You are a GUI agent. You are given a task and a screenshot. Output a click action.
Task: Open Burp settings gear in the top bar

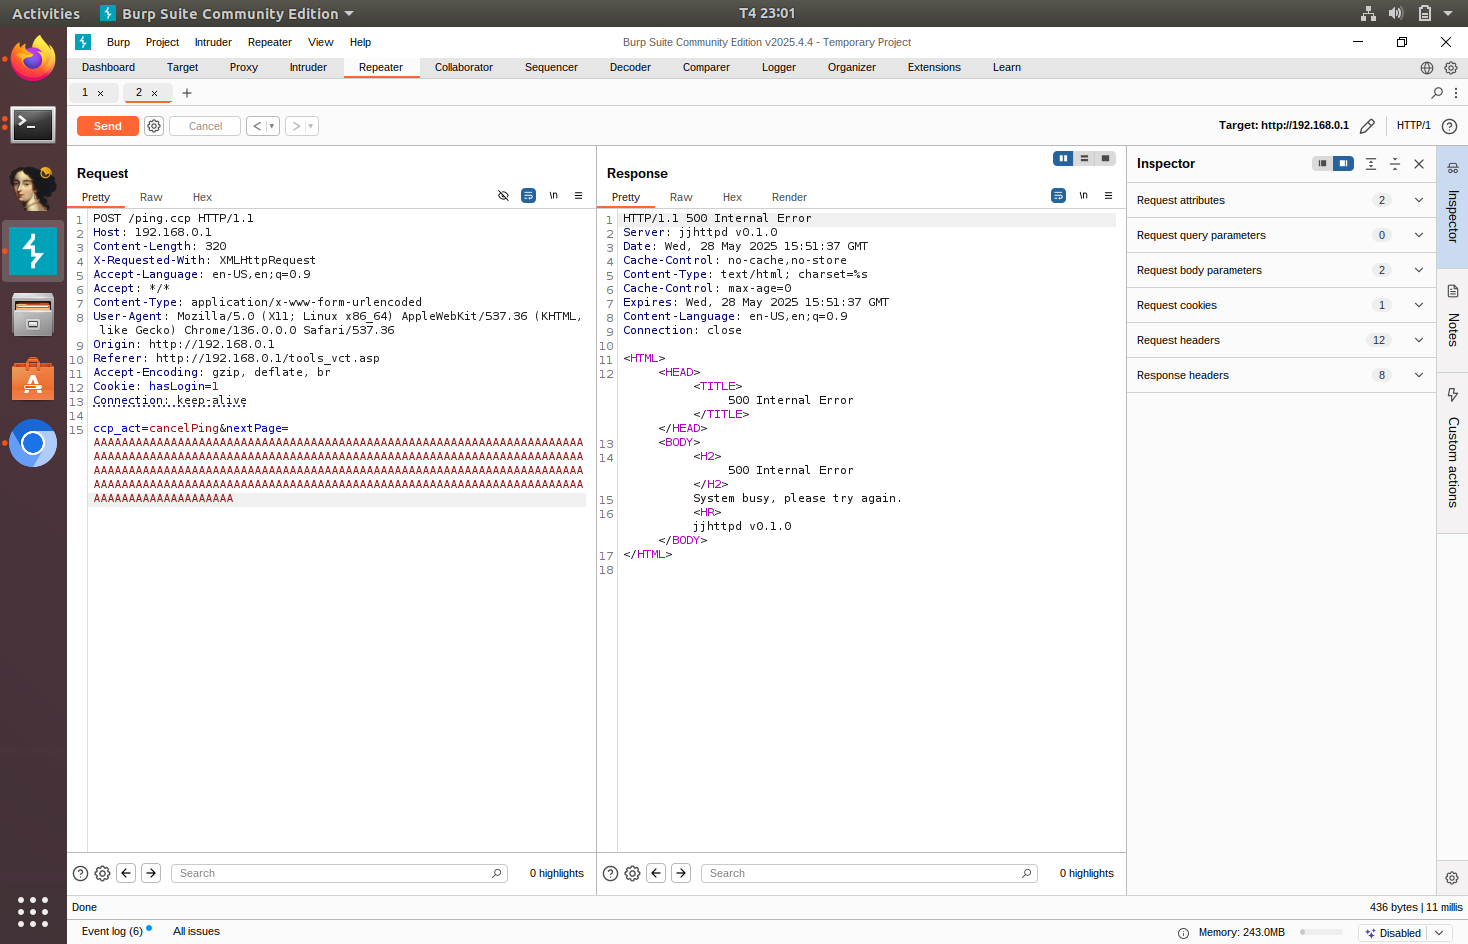point(1451,68)
